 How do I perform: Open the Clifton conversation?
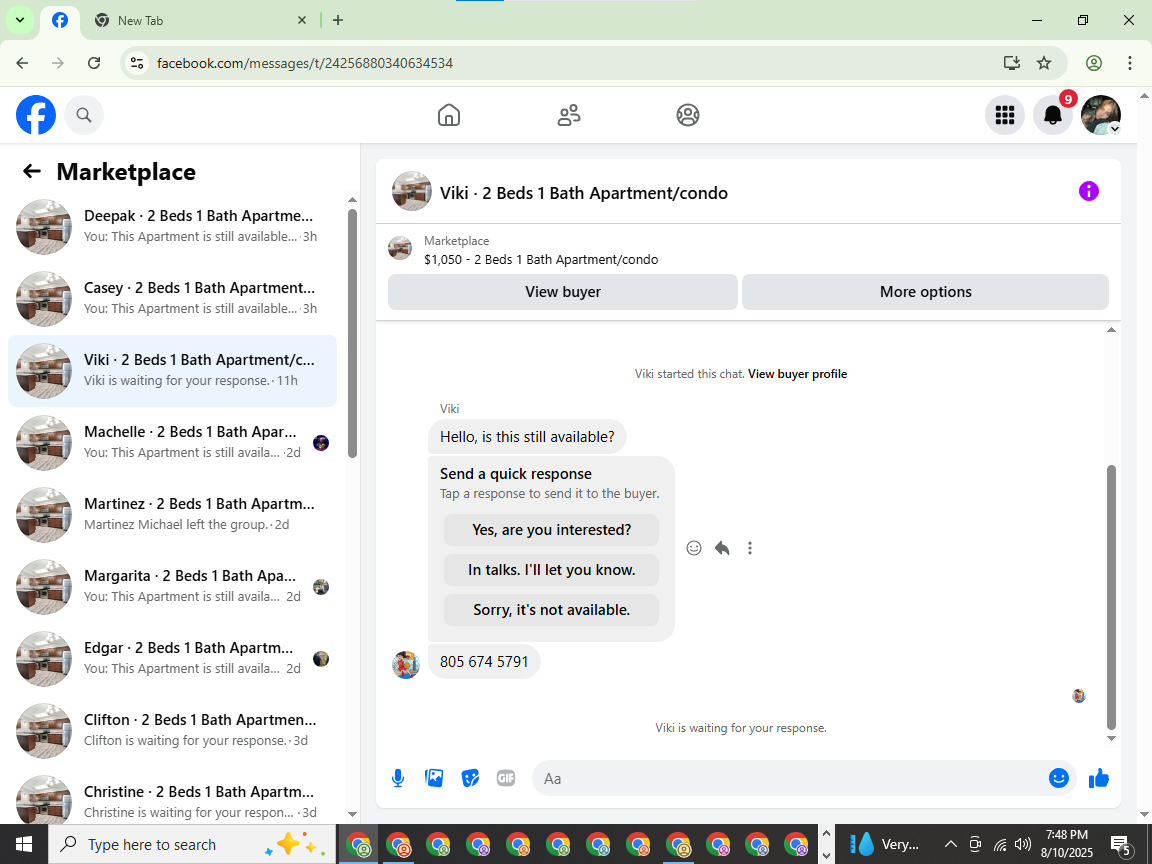173,730
